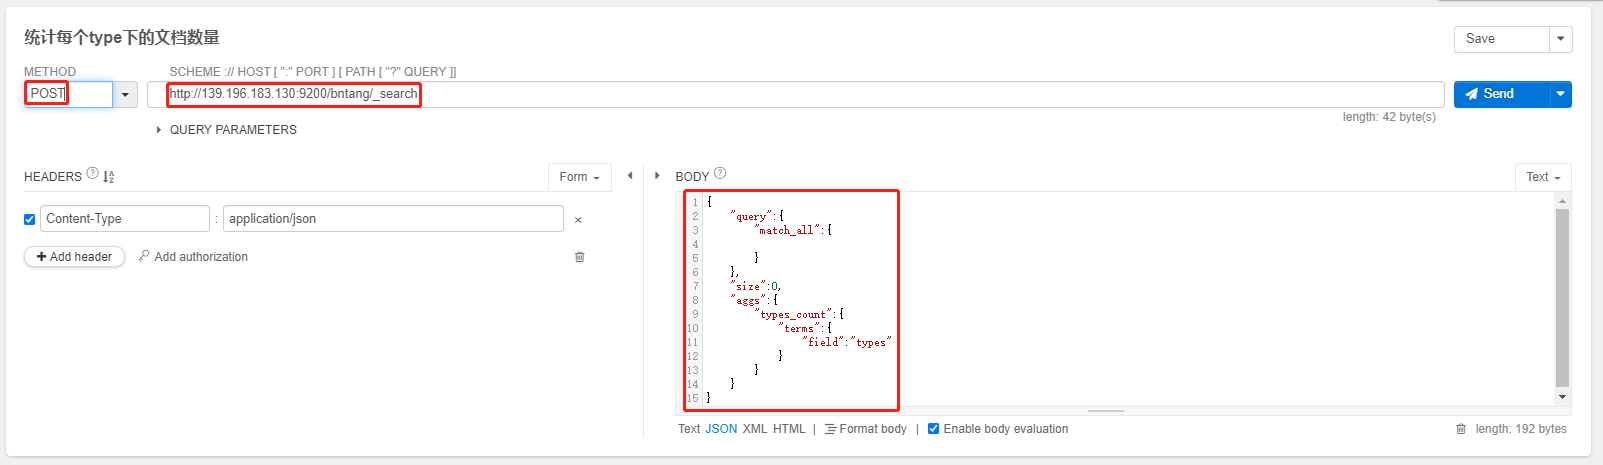Delete all headers with trash icon

tap(580, 257)
